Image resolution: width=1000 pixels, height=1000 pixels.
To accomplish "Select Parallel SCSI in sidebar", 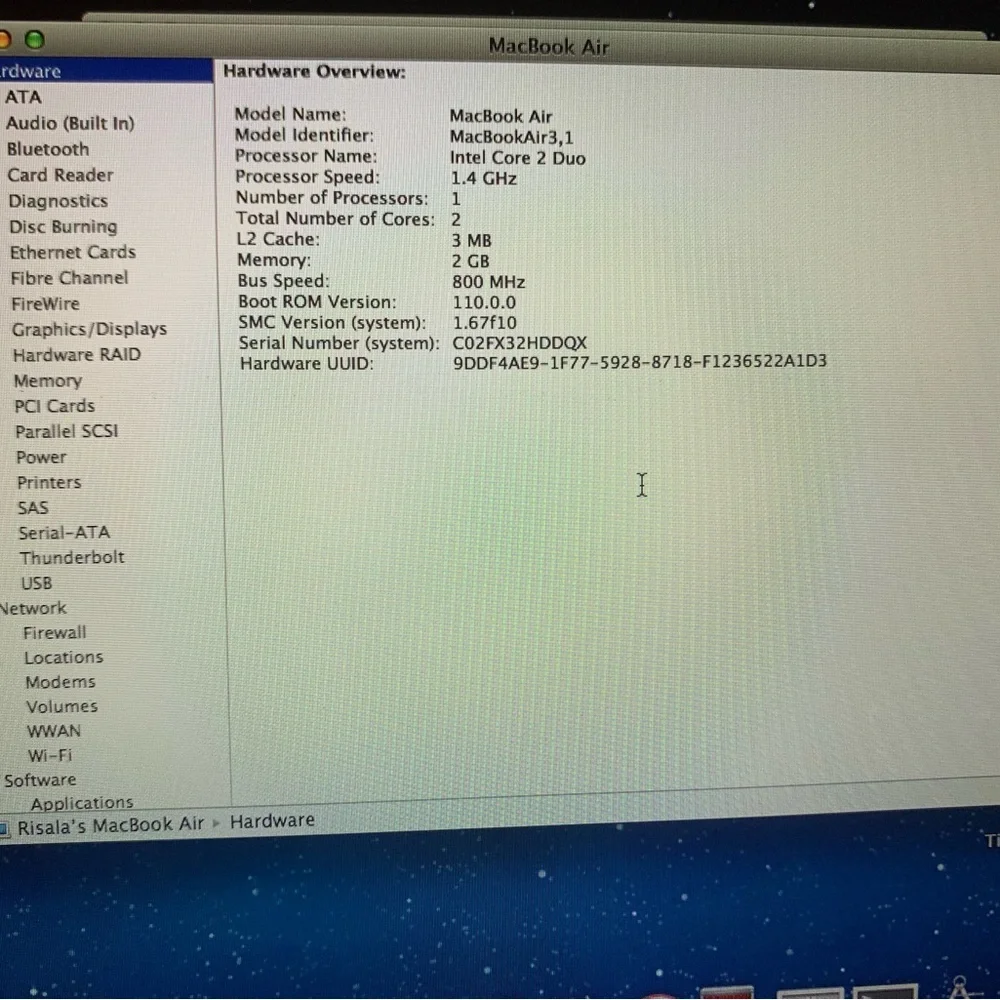I will (x=66, y=431).
